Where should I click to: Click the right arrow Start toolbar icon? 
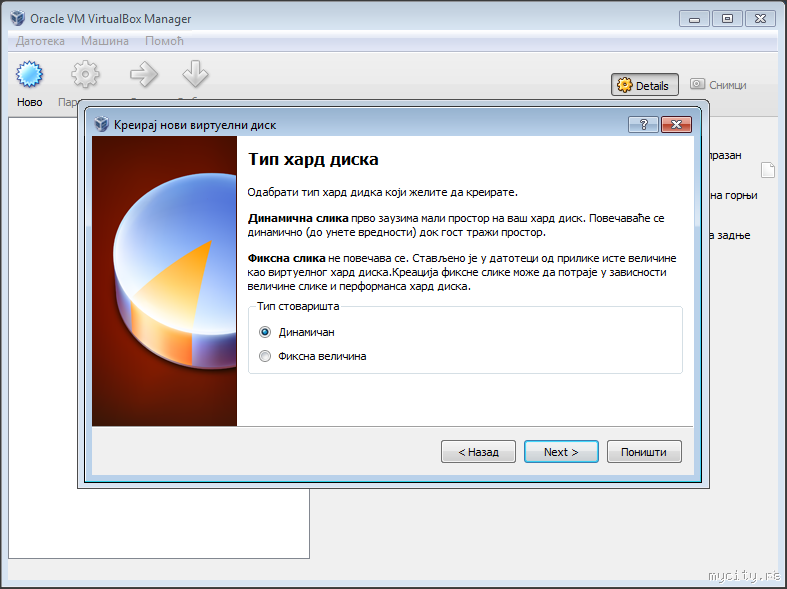coord(144,74)
